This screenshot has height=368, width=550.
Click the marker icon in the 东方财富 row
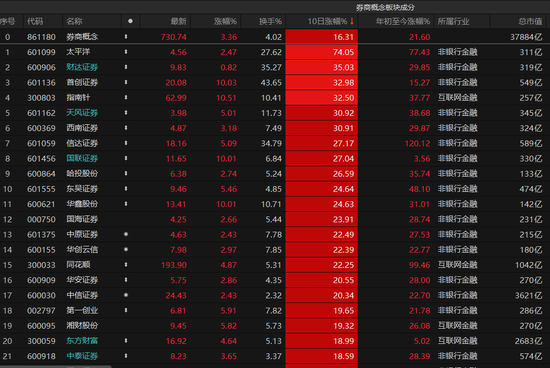[126, 341]
